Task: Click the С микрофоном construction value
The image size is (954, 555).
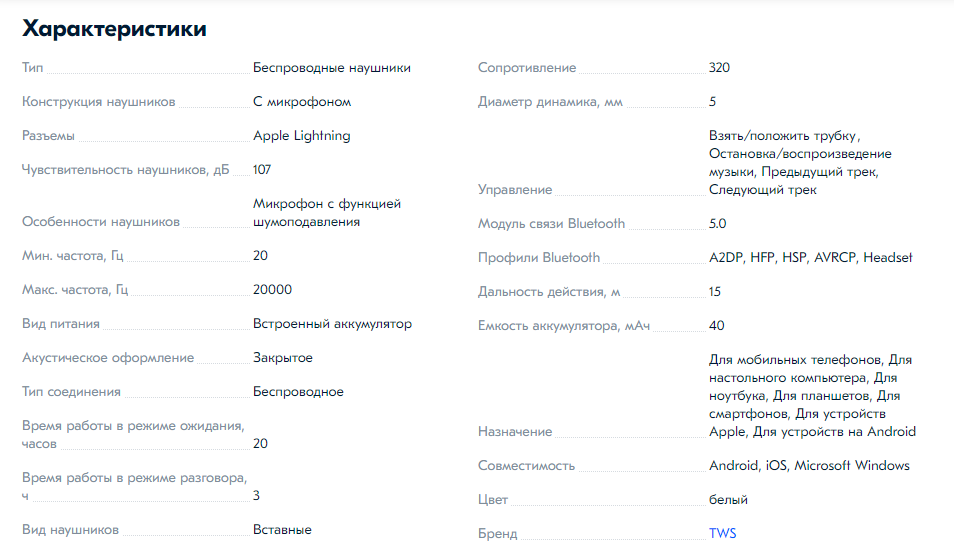Action: 302,102
